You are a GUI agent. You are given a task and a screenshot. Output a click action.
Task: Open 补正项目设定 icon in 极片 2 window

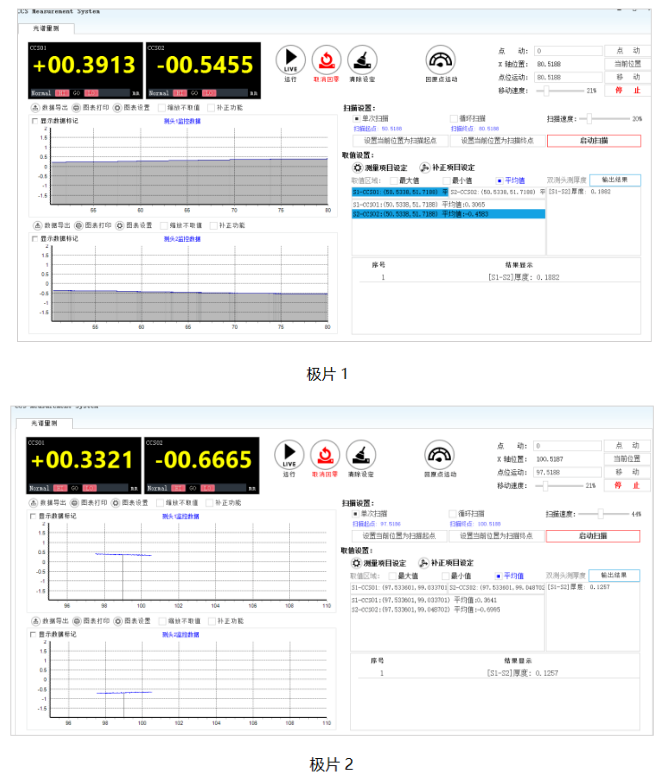pyautogui.click(x=423, y=563)
